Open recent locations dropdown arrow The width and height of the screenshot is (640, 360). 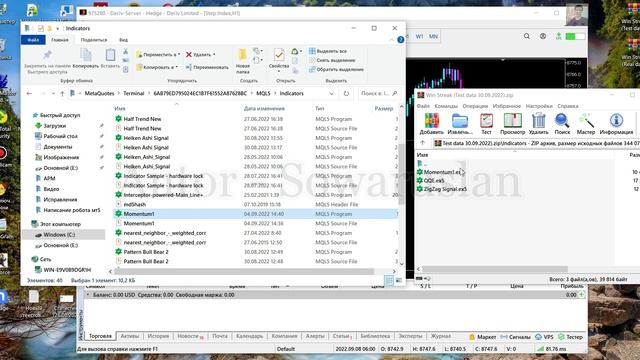pos(53,93)
